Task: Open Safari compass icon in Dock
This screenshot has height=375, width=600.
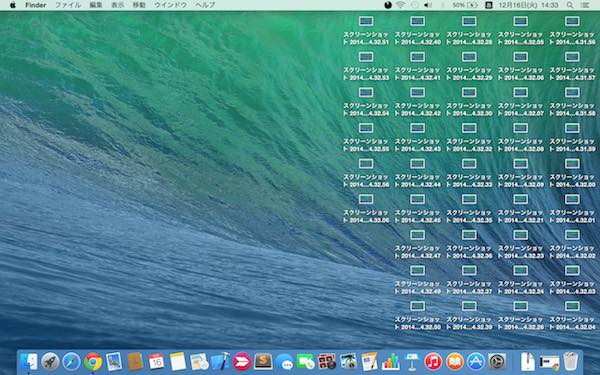Action: (x=72, y=362)
